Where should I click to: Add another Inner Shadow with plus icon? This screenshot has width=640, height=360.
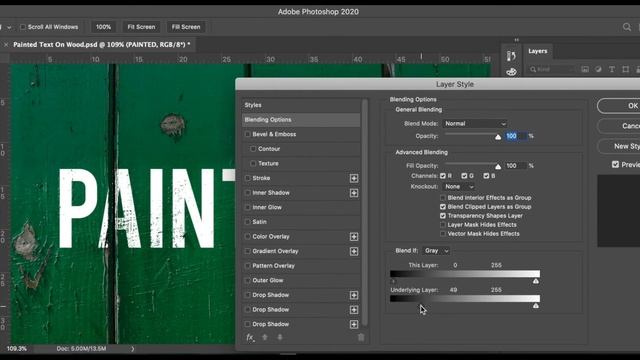(x=354, y=193)
